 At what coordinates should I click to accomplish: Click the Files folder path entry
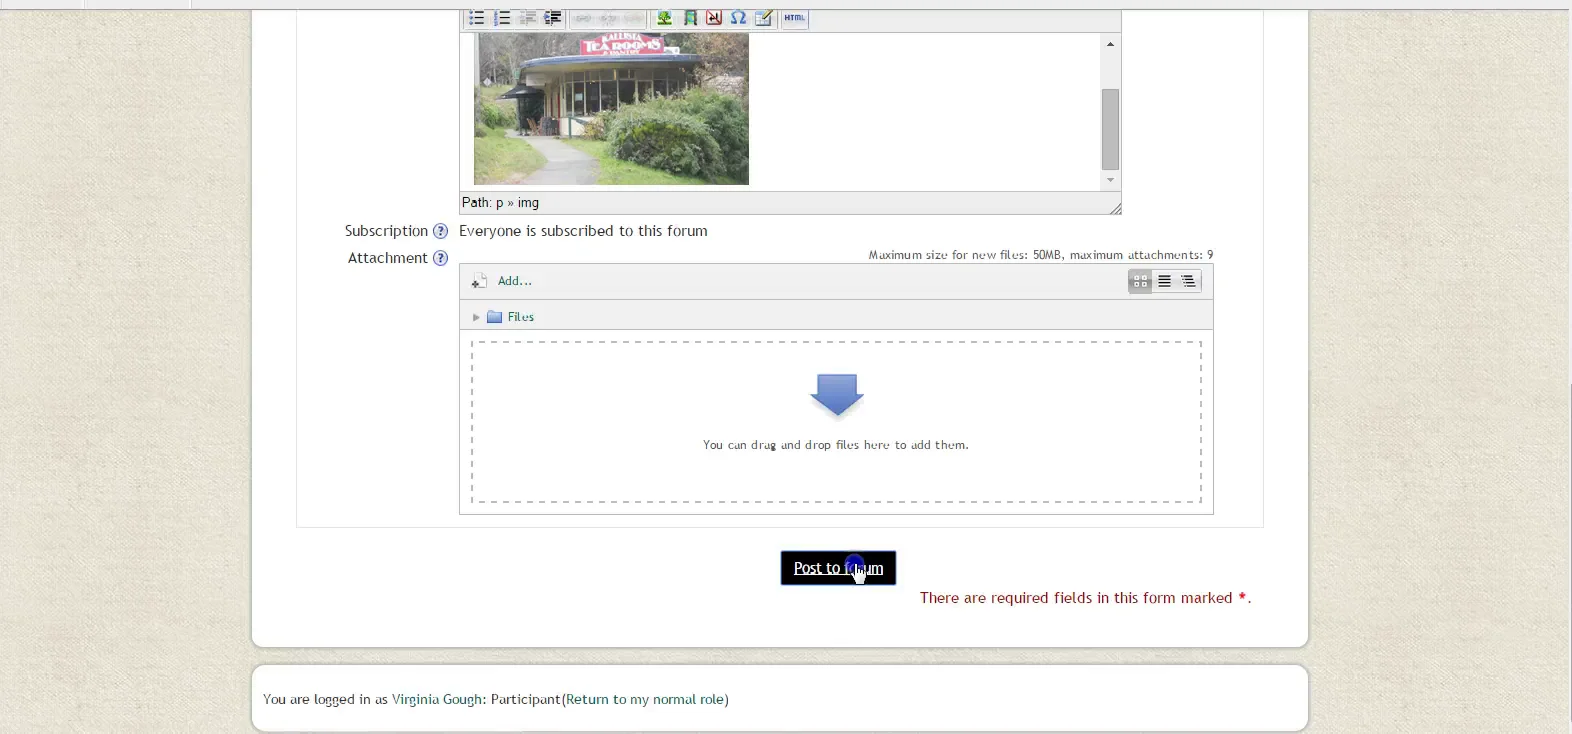pos(511,317)
